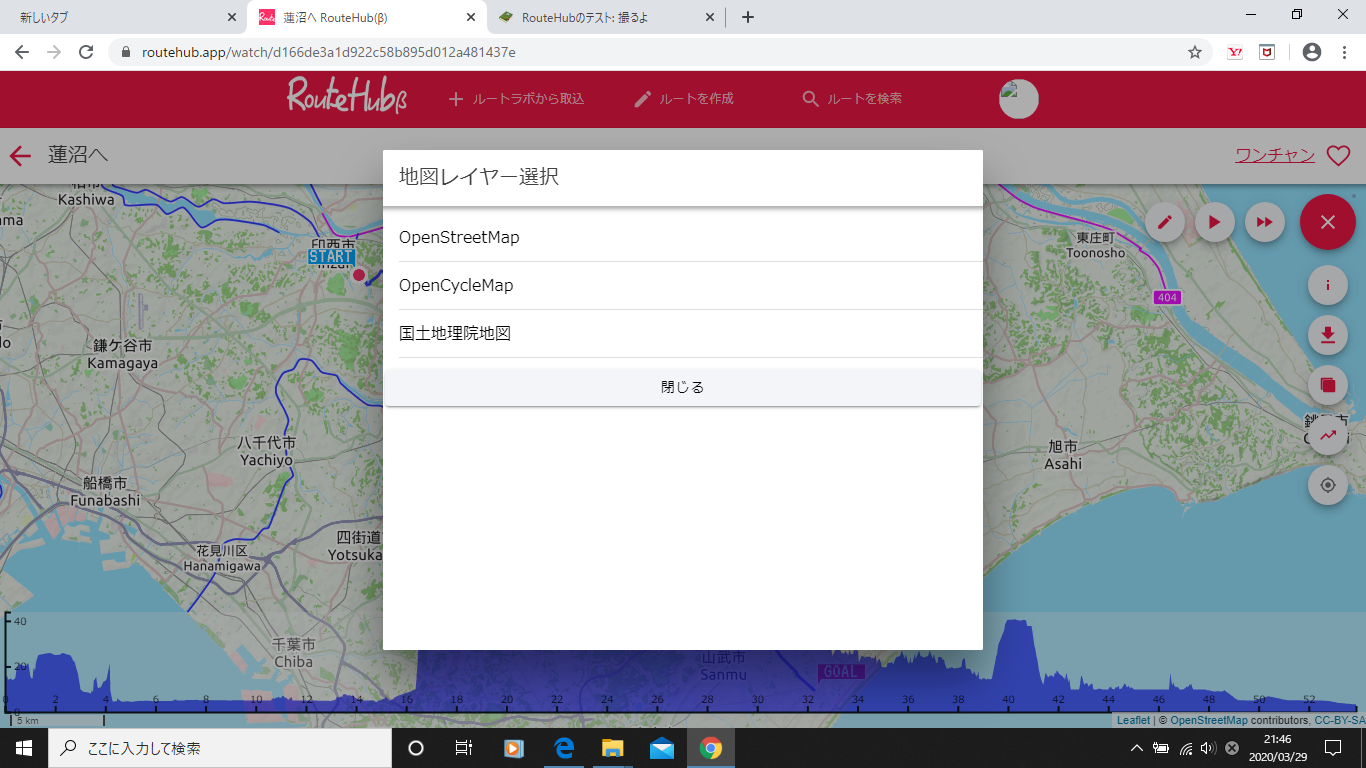This screenshot has height=768, width=1366.
Task: Open the route edit pencil button
Action: click(x=1164, y=222)
